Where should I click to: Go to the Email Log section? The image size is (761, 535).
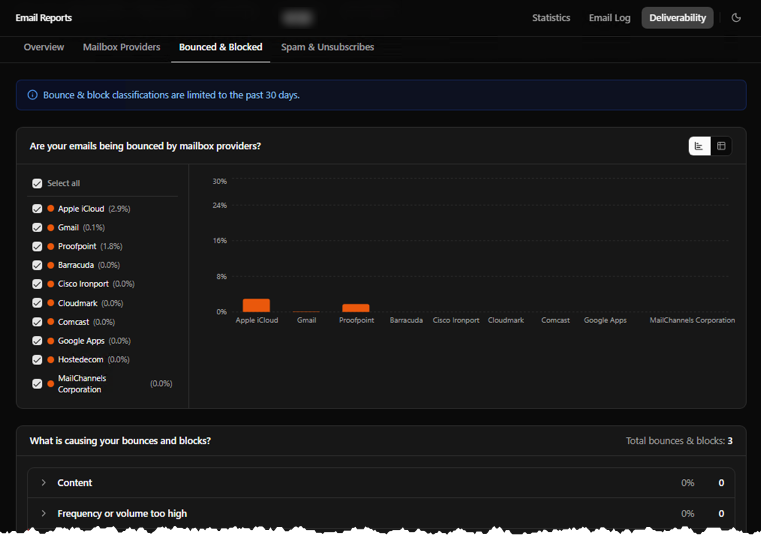click(x=610, y=18)
